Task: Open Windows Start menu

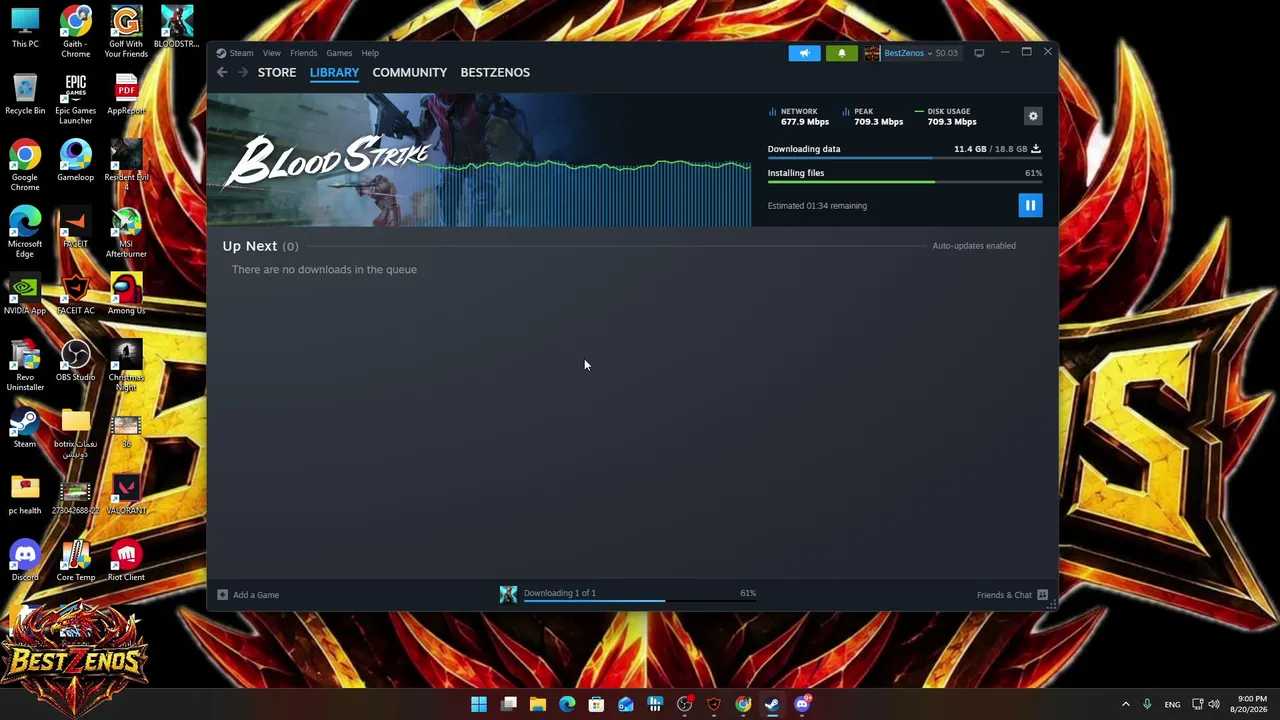Action: tap(479, 704)
